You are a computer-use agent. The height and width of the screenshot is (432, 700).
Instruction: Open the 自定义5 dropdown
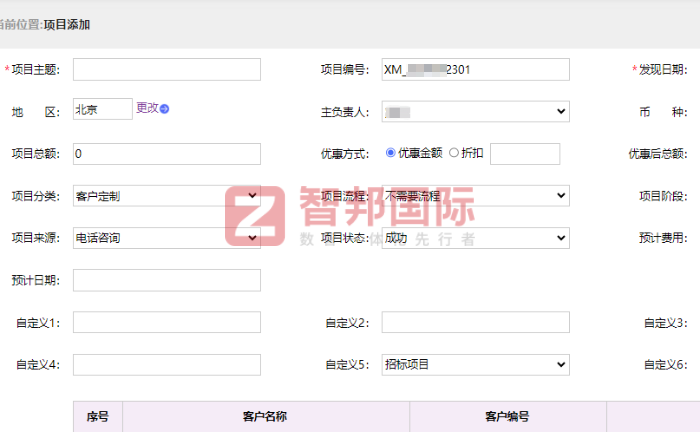(475, 364)
